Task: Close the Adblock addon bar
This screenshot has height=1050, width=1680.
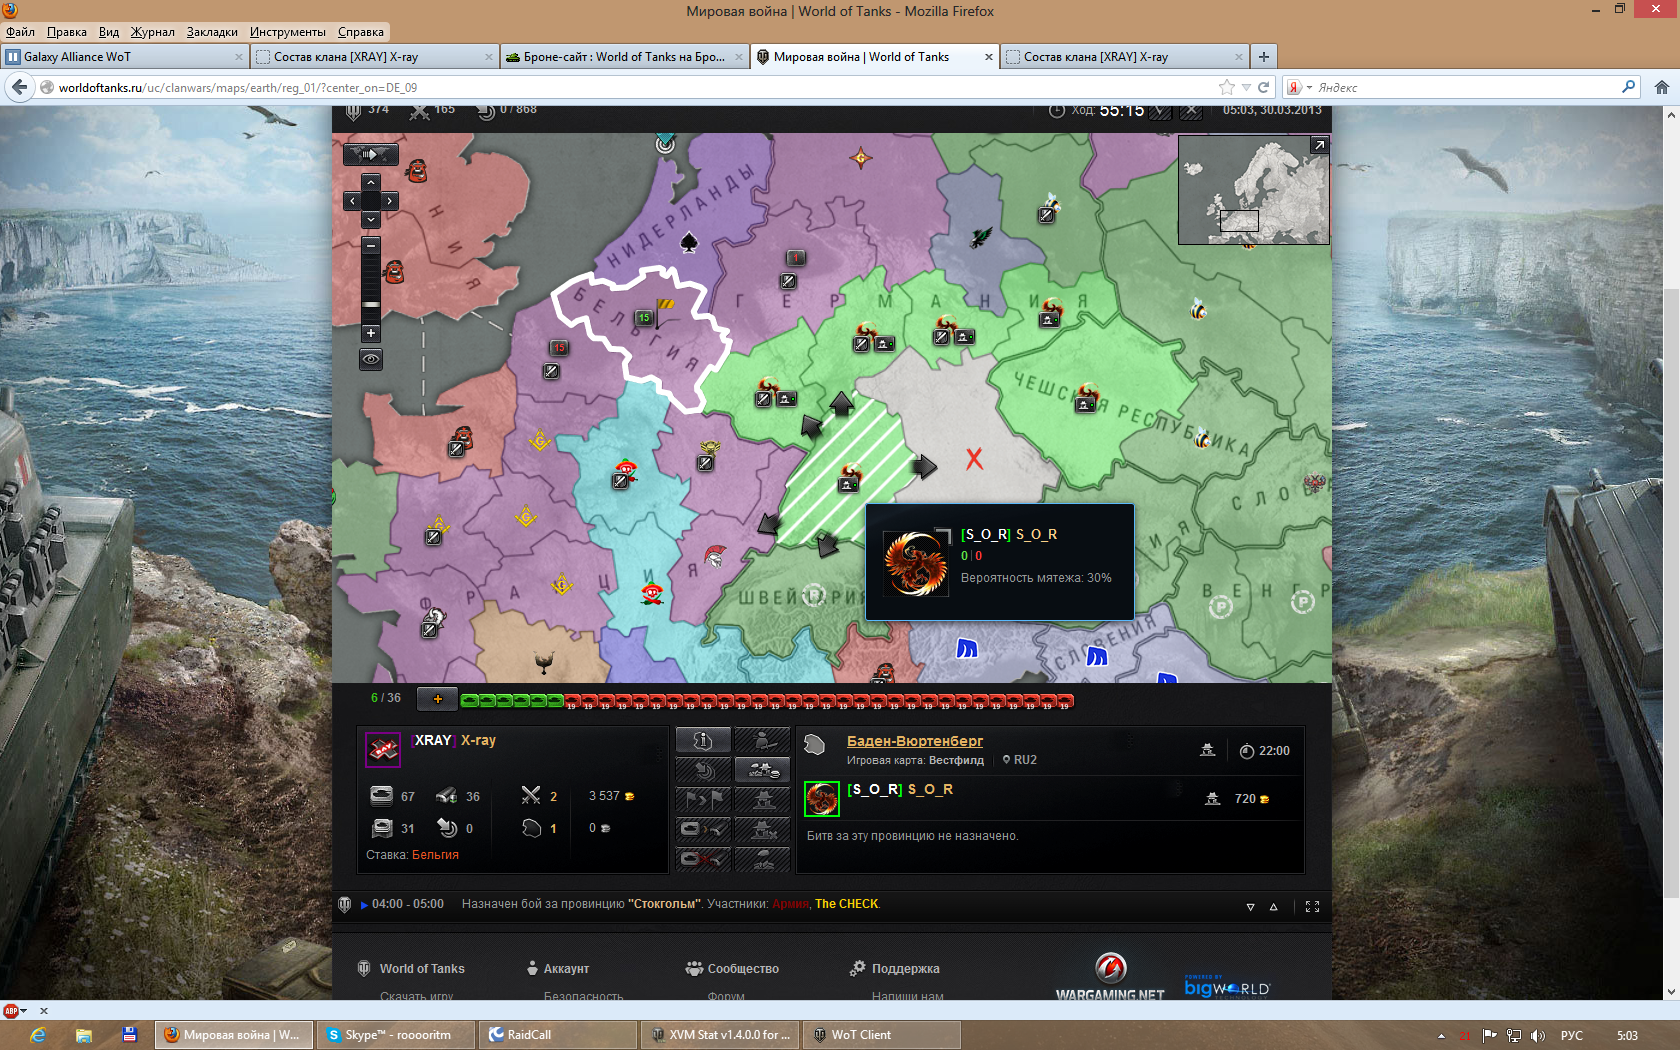Action: 43,1011
